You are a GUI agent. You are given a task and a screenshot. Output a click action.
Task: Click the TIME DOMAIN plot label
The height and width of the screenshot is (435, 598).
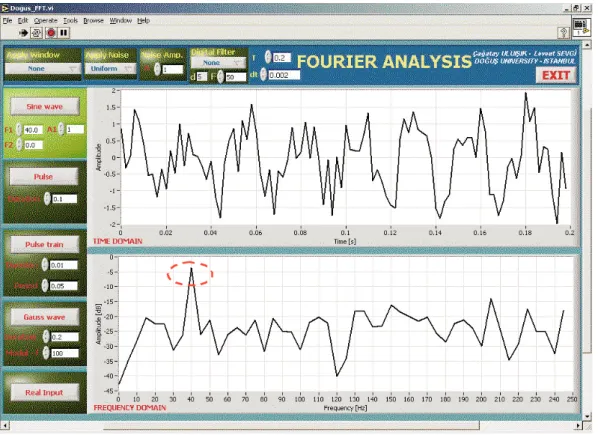pos(117,241)
